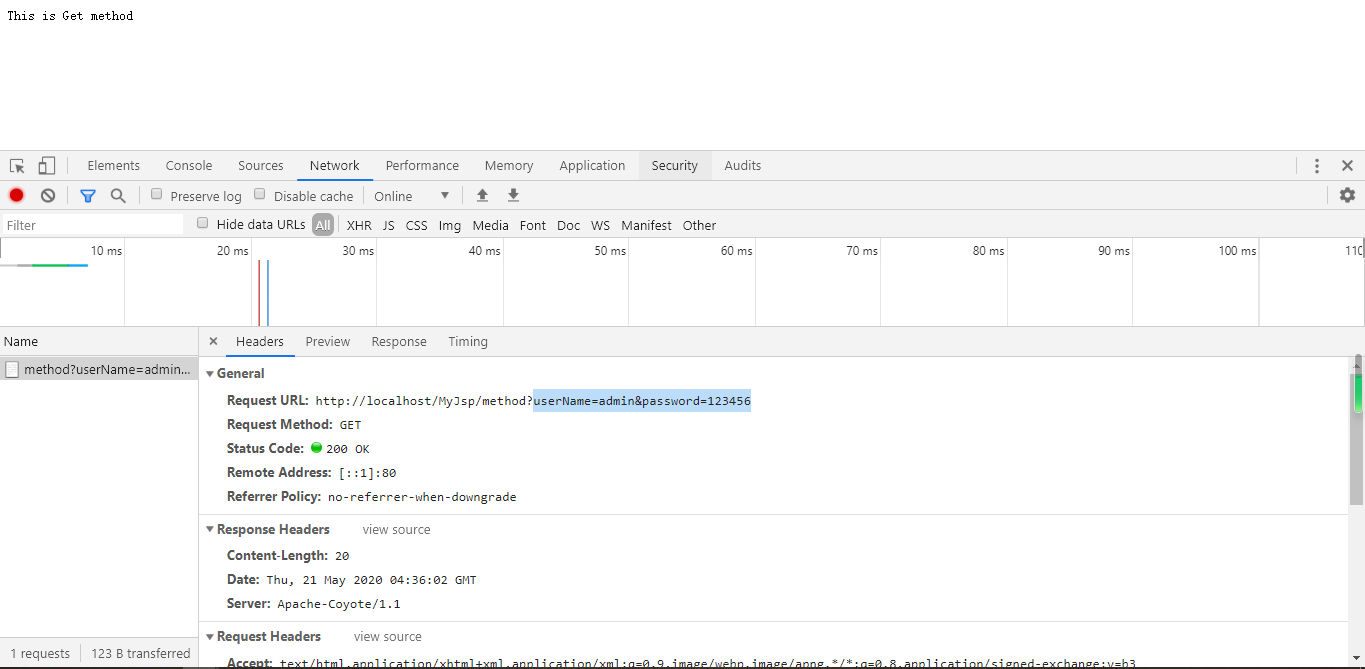Open the Memory tab
This screenshot has height=669, width=1365.
(x=509, y=166)
